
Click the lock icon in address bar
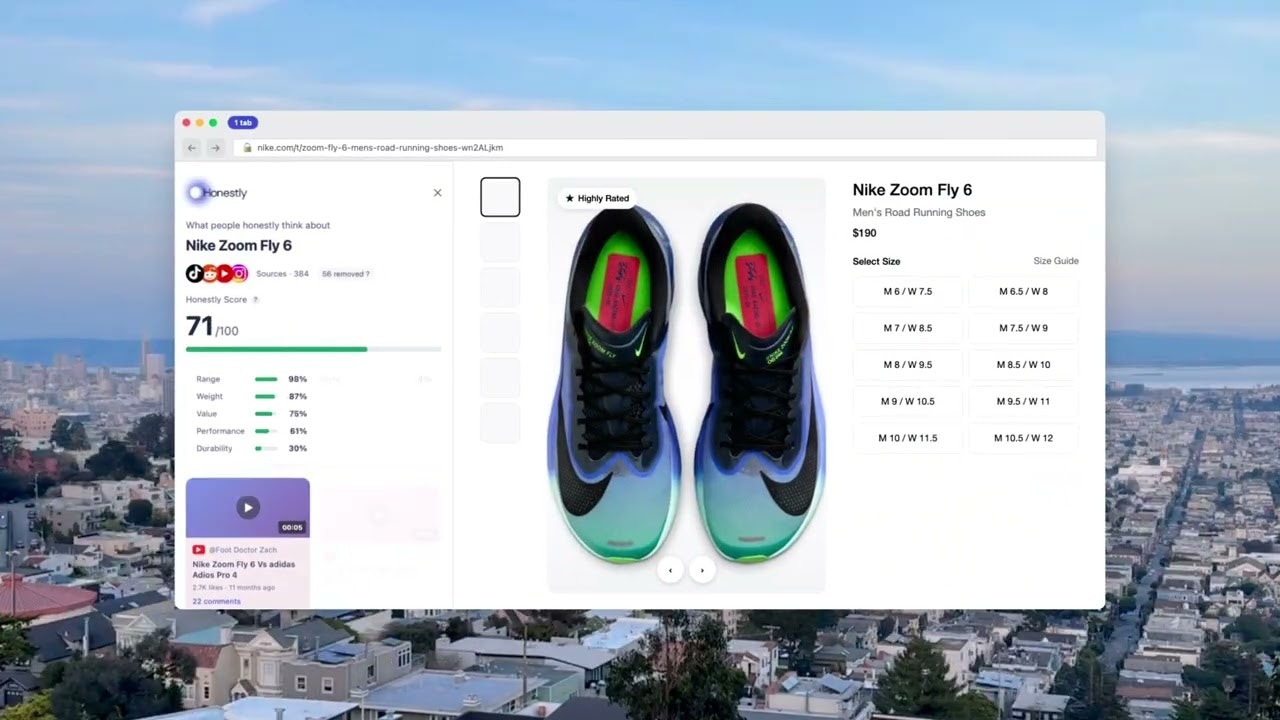coord(247,148)
